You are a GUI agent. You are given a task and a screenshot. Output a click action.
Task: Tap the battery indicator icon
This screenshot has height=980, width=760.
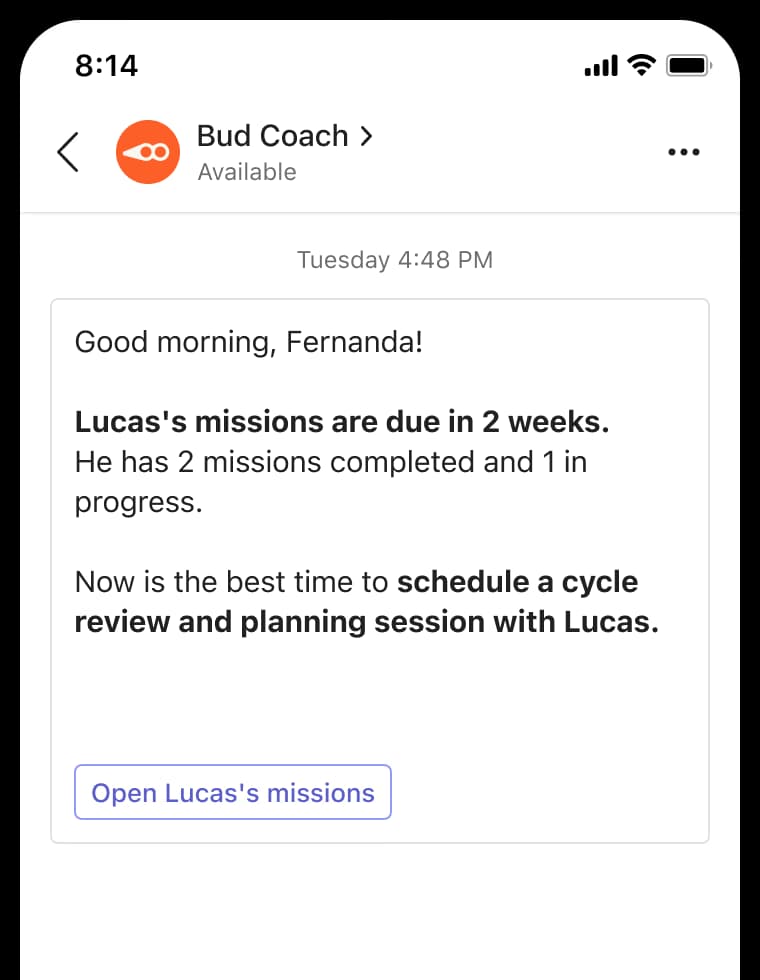690,65
